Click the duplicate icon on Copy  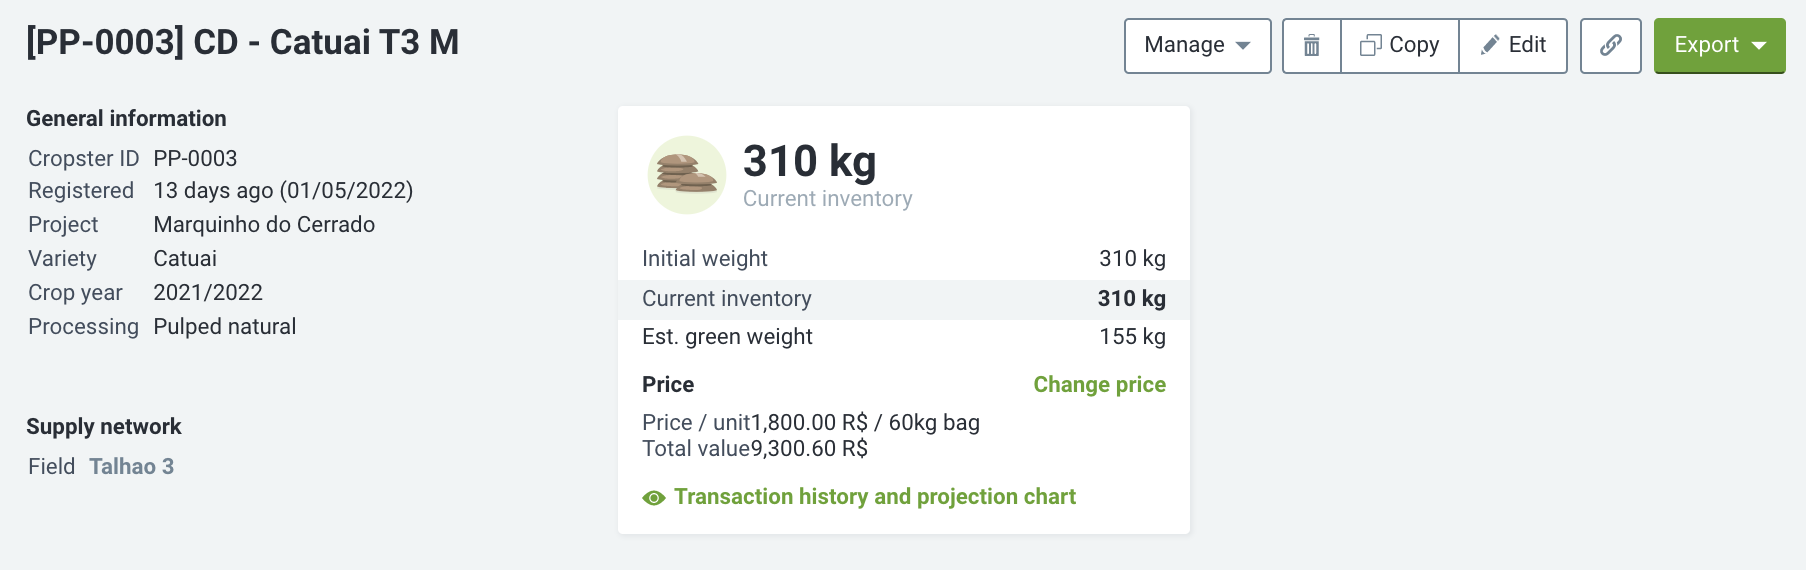coord(1370,45)
